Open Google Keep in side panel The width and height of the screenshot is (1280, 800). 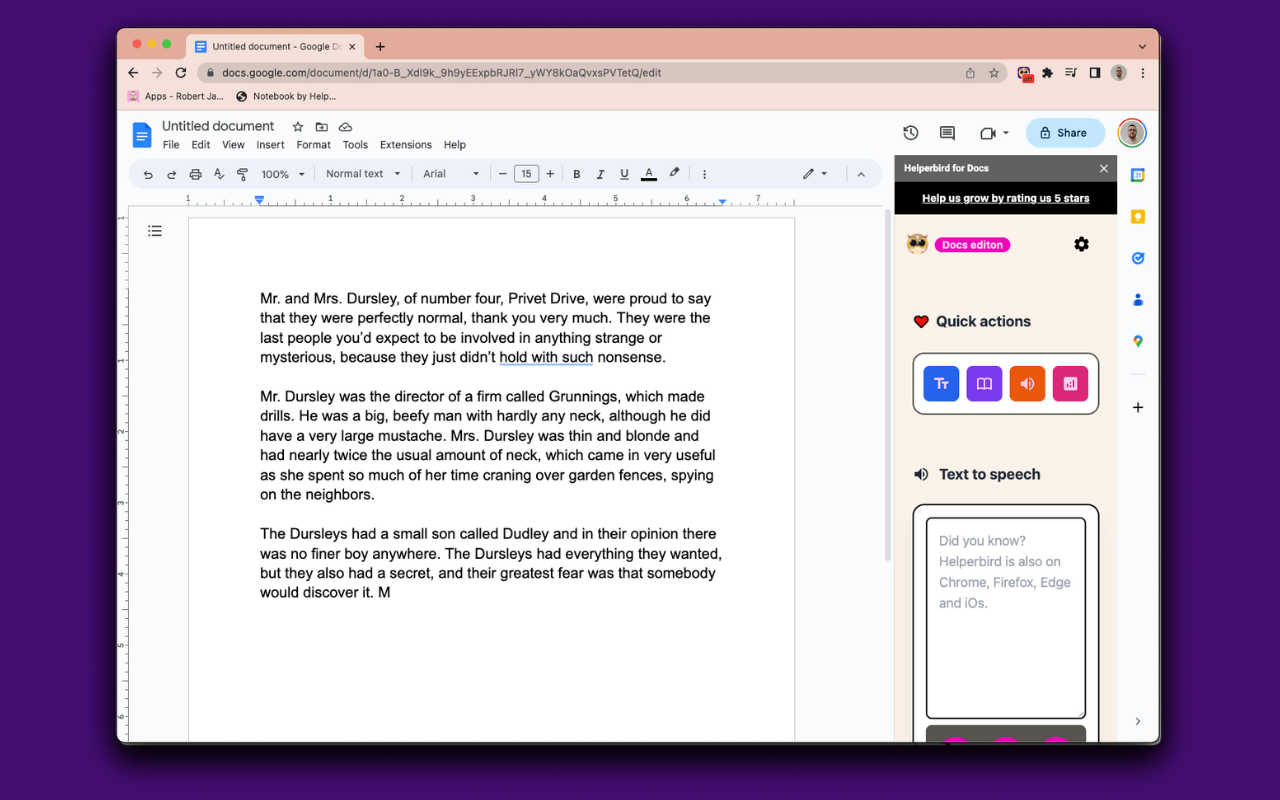click(1138, 217)
